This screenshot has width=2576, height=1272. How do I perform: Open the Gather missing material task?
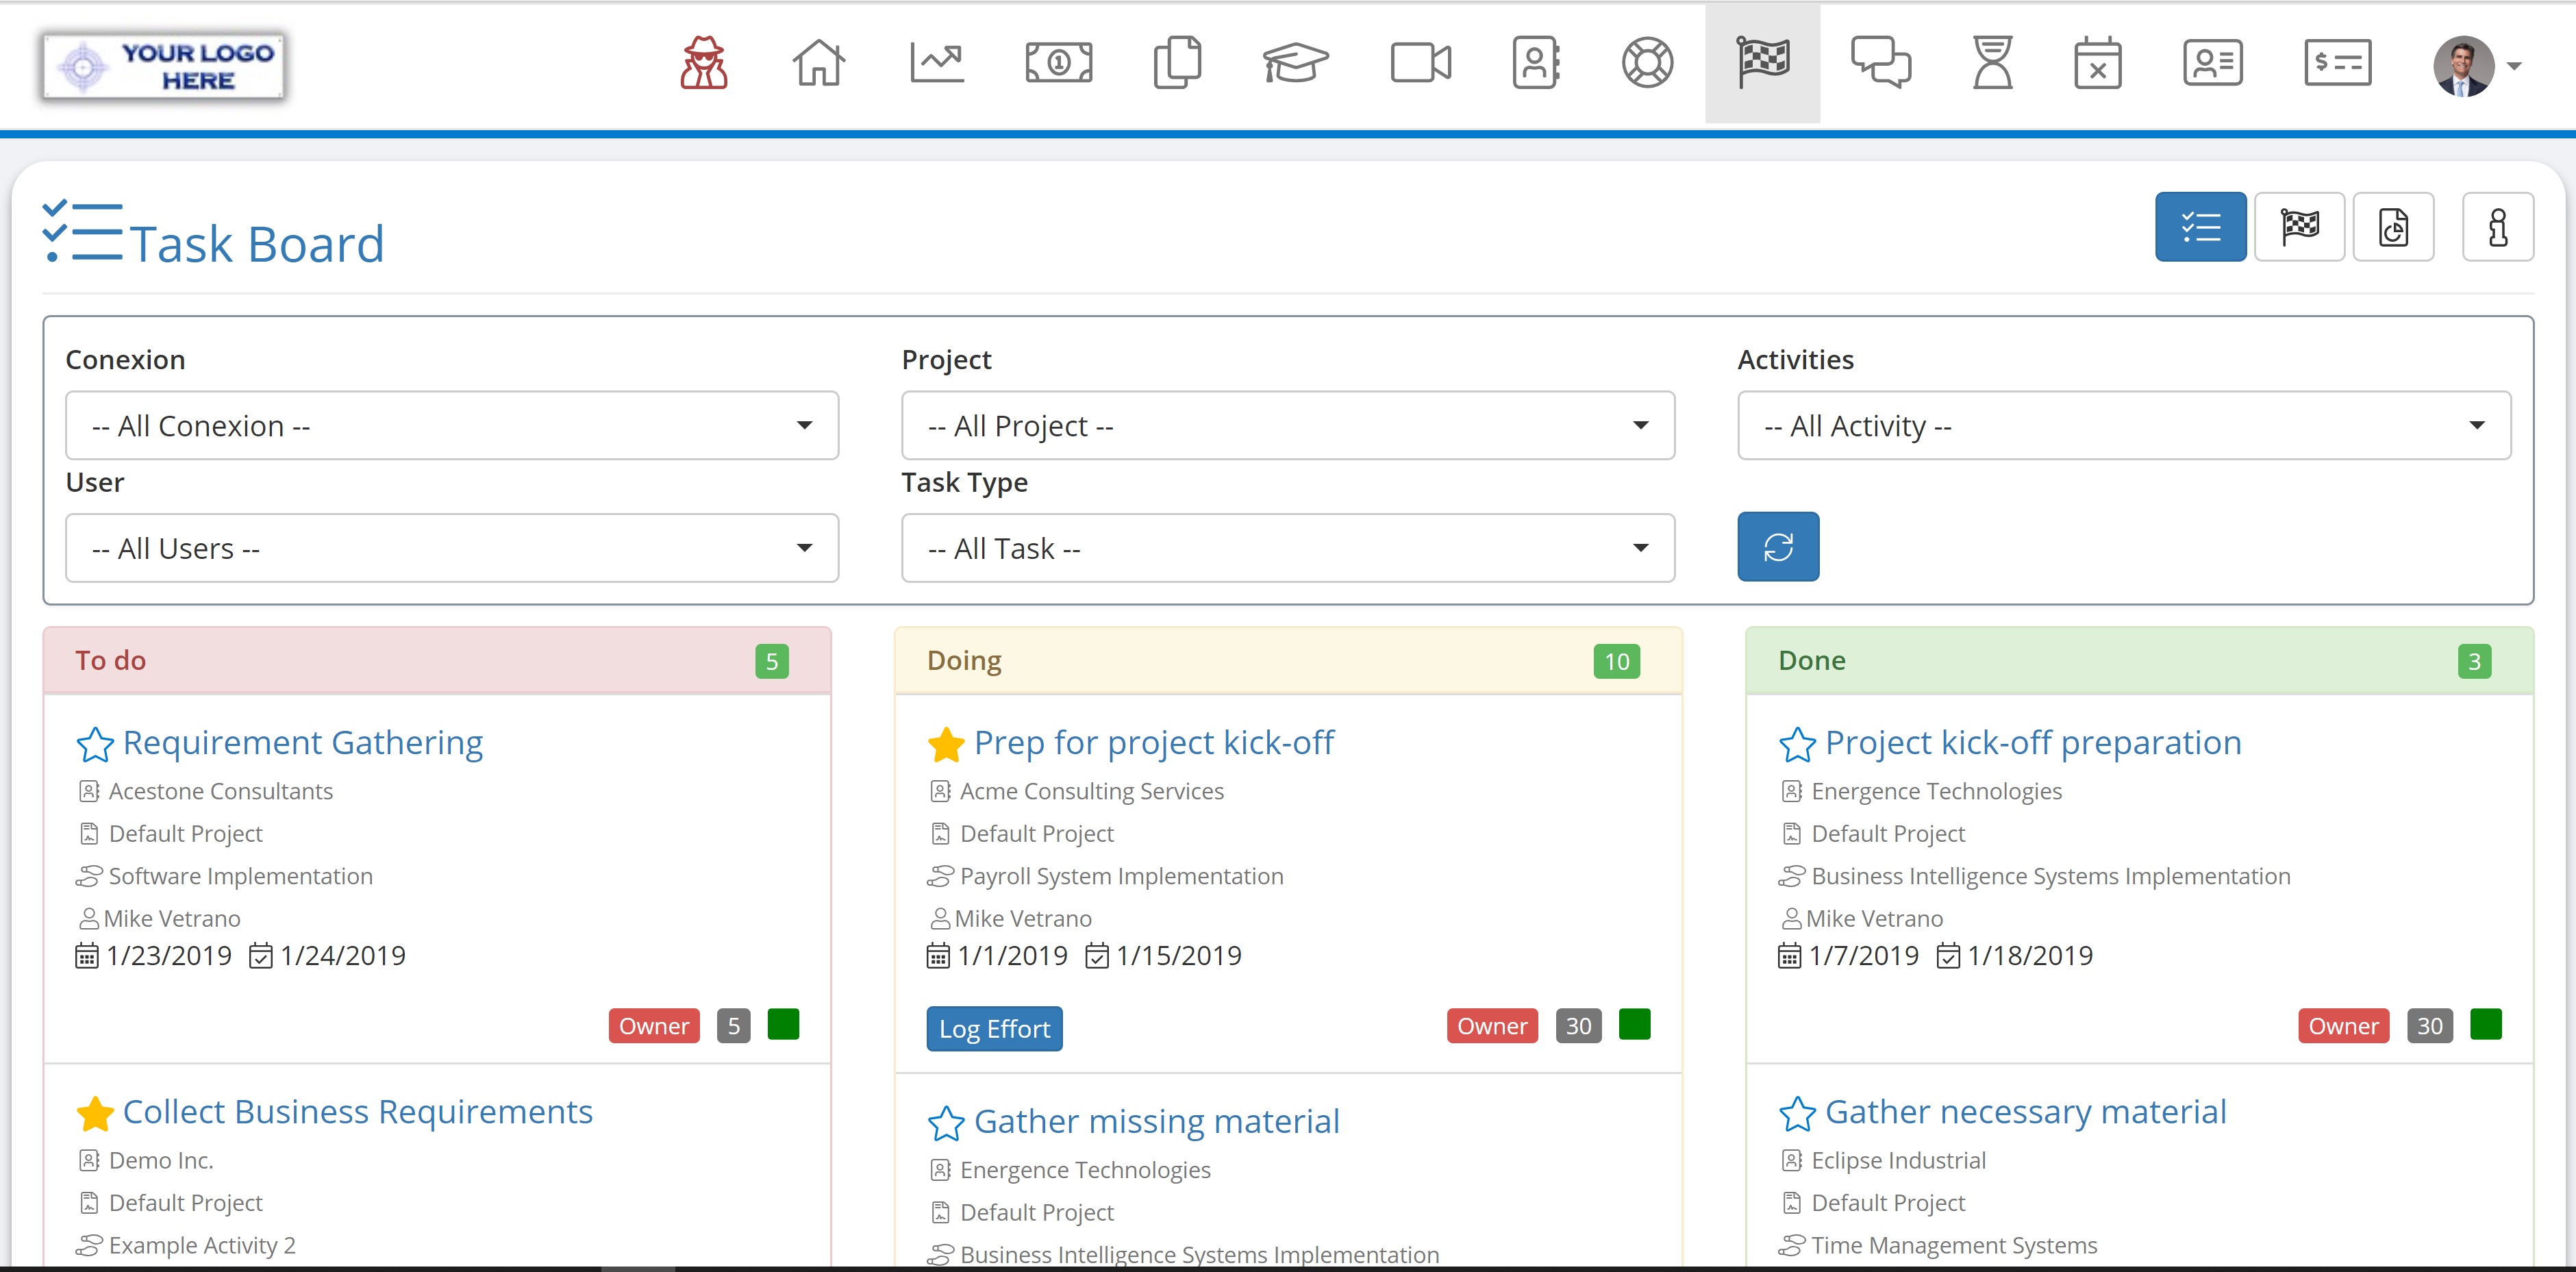[x=1157, y=1122]
